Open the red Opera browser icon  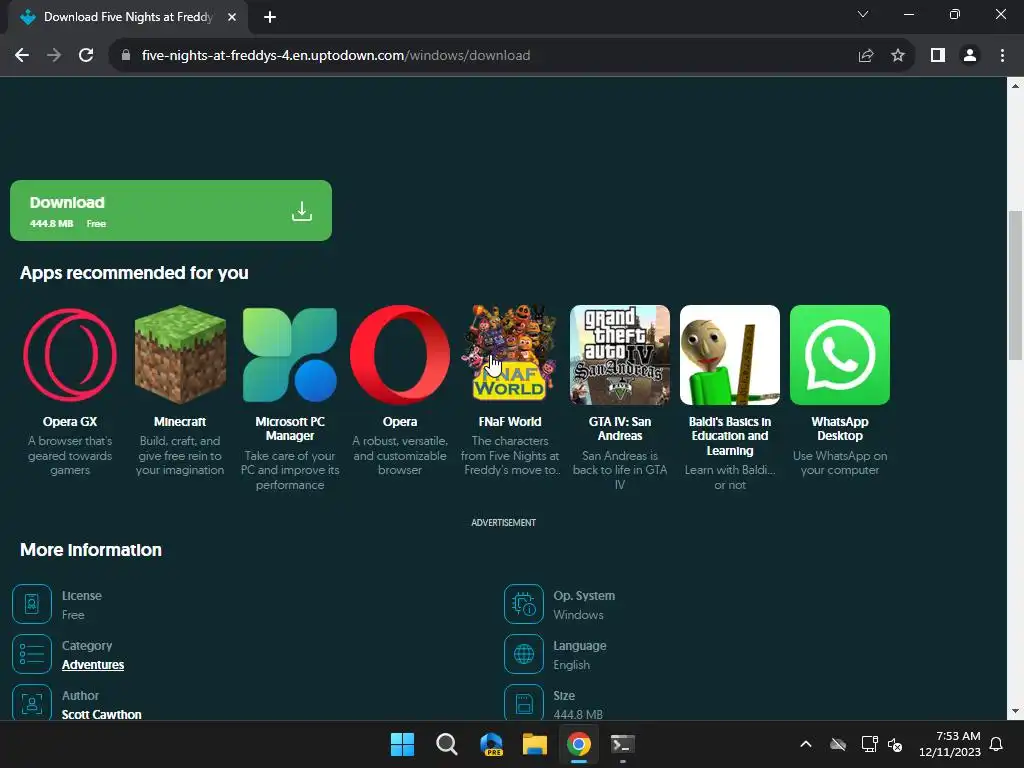[x=400, y=355]
